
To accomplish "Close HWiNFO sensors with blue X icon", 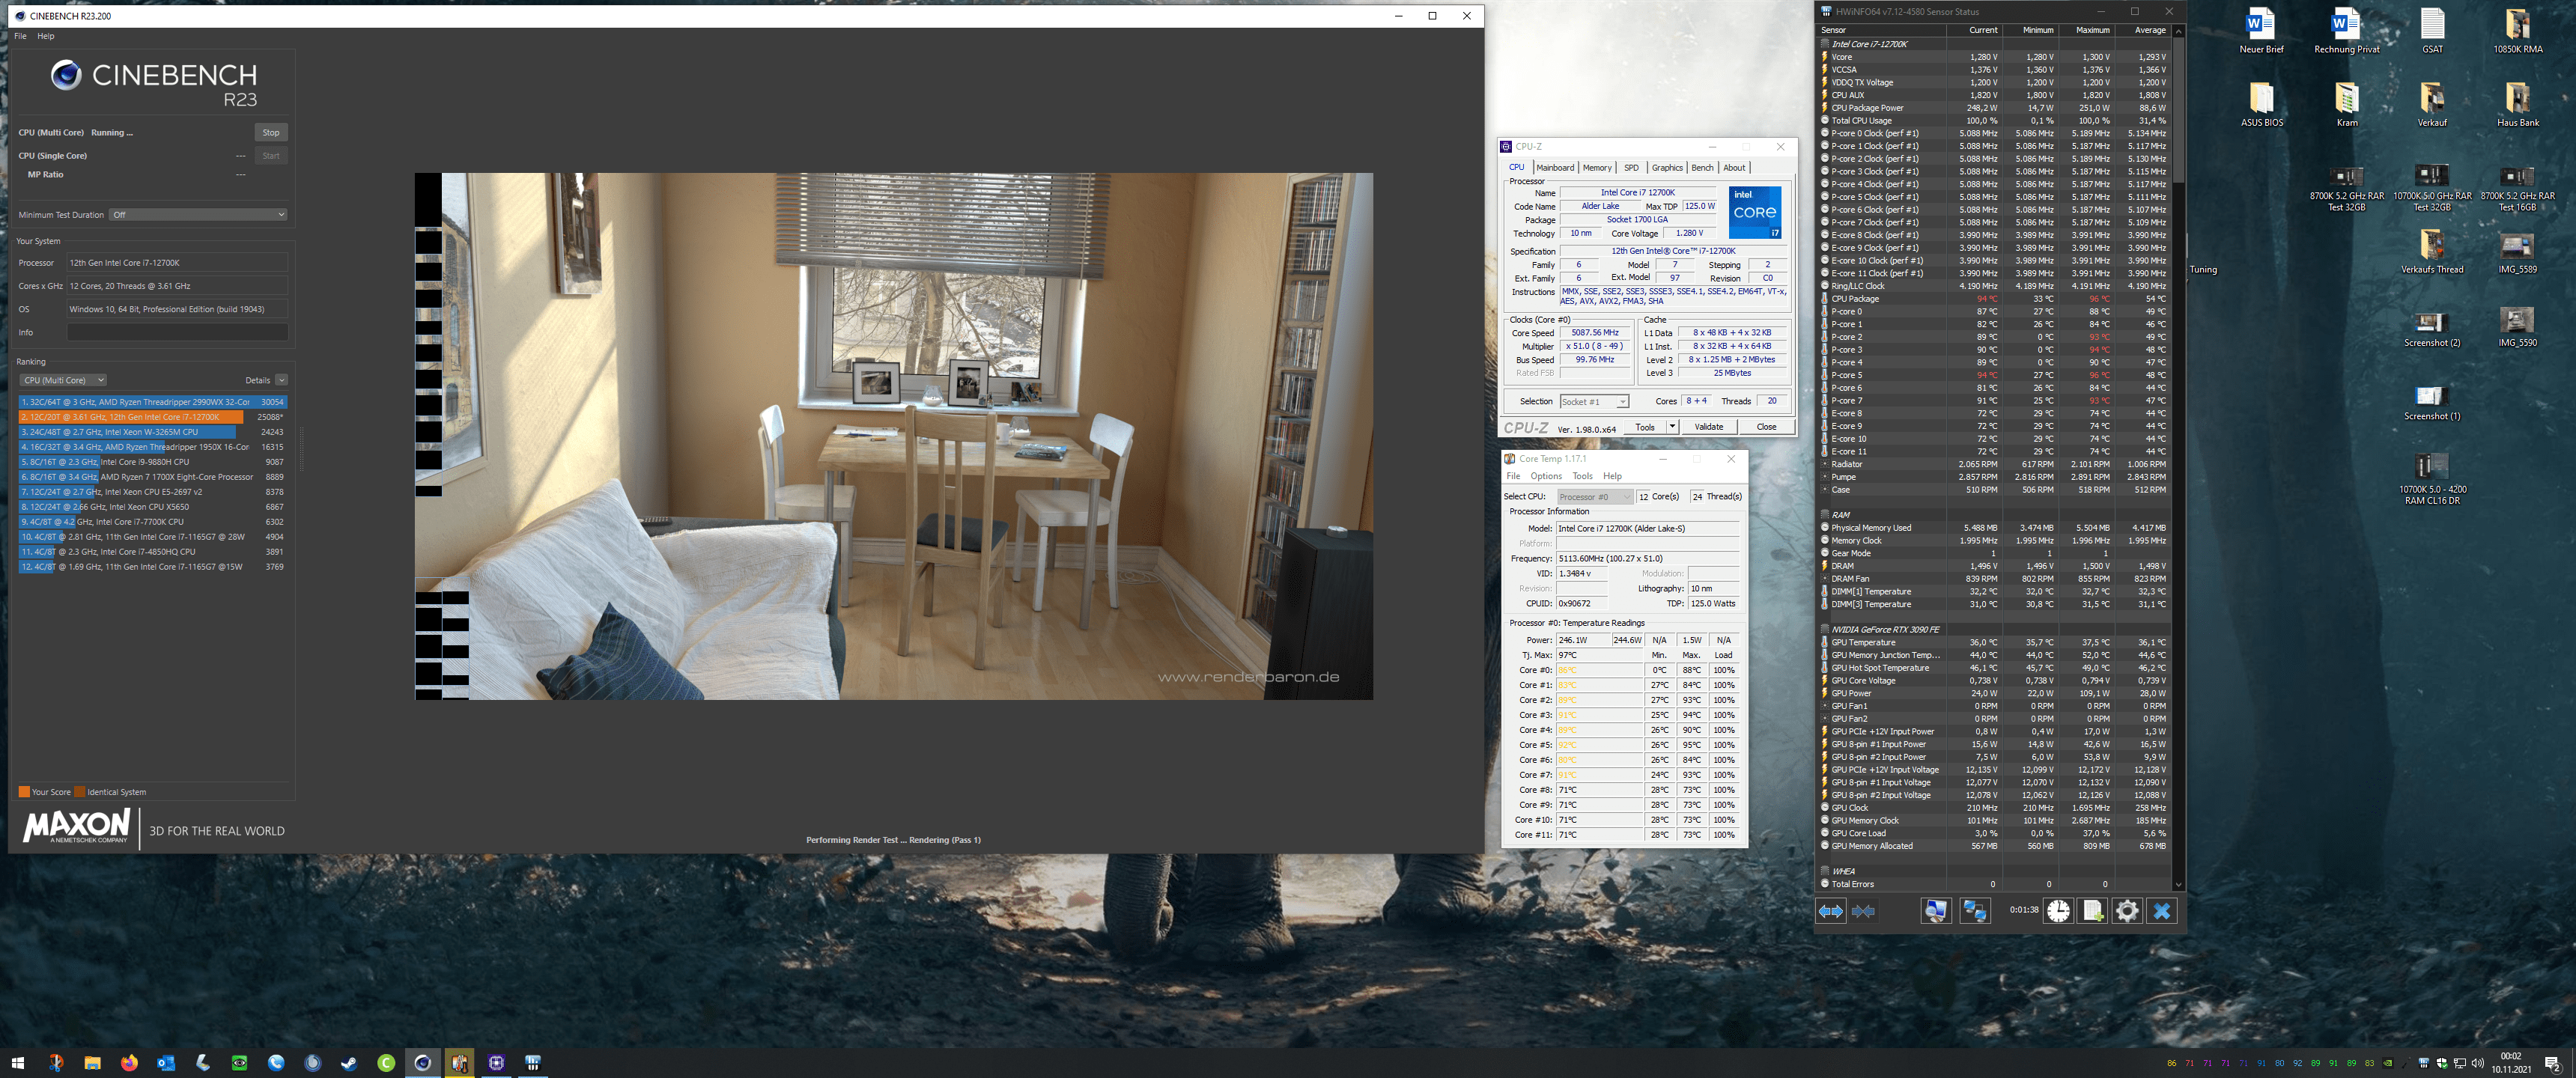I will click(x=2161, y=910).
